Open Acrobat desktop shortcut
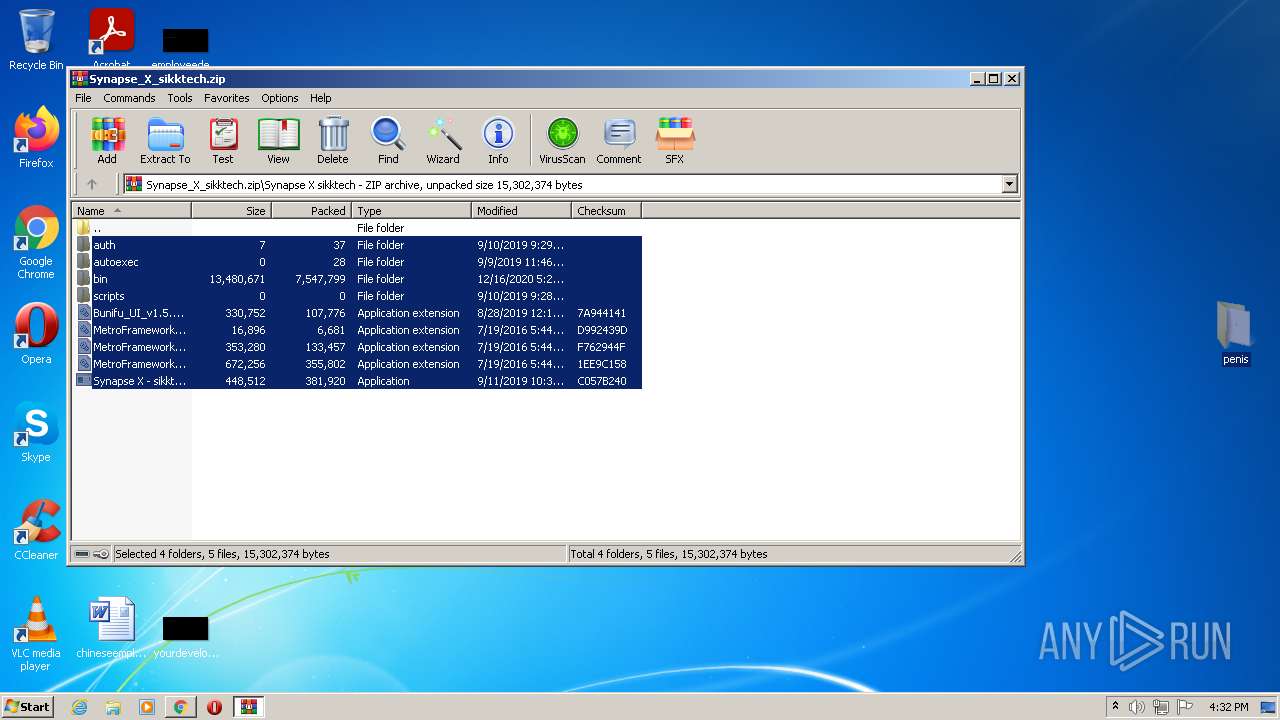Screen dimensions: 1280x720 pos(112,40)
